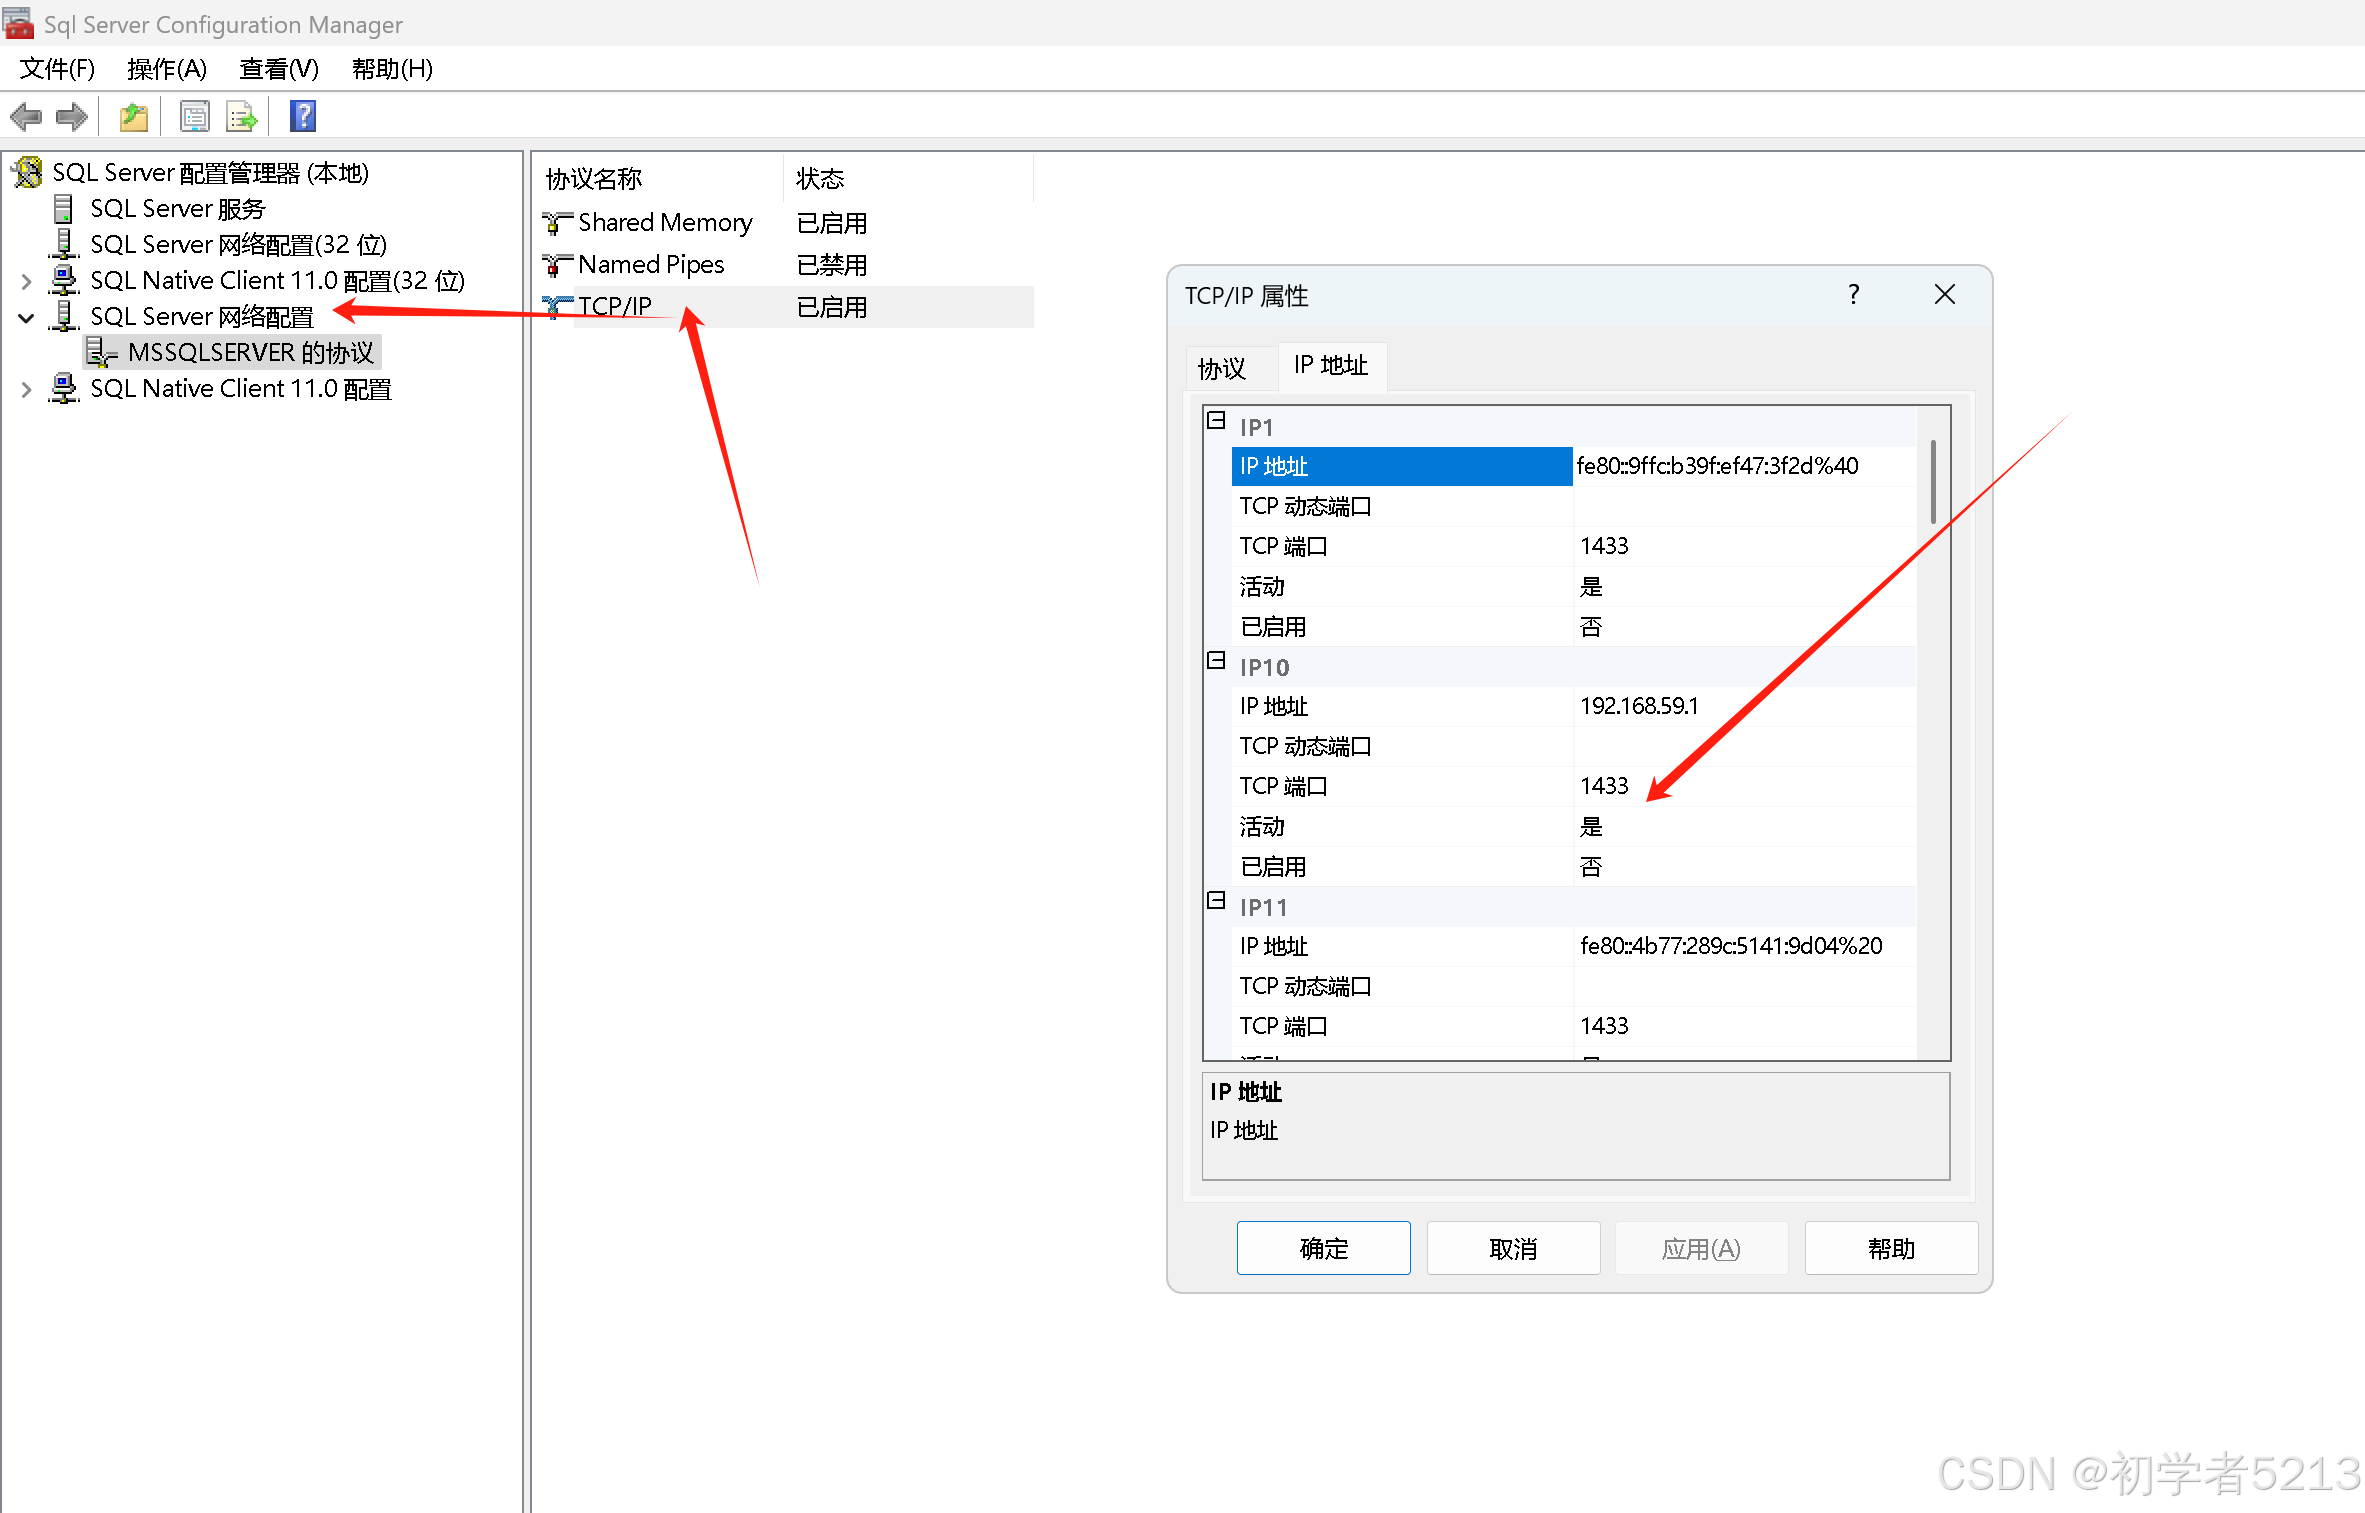Click the properties list vertical scrollbar

(x=1932, y=482)
